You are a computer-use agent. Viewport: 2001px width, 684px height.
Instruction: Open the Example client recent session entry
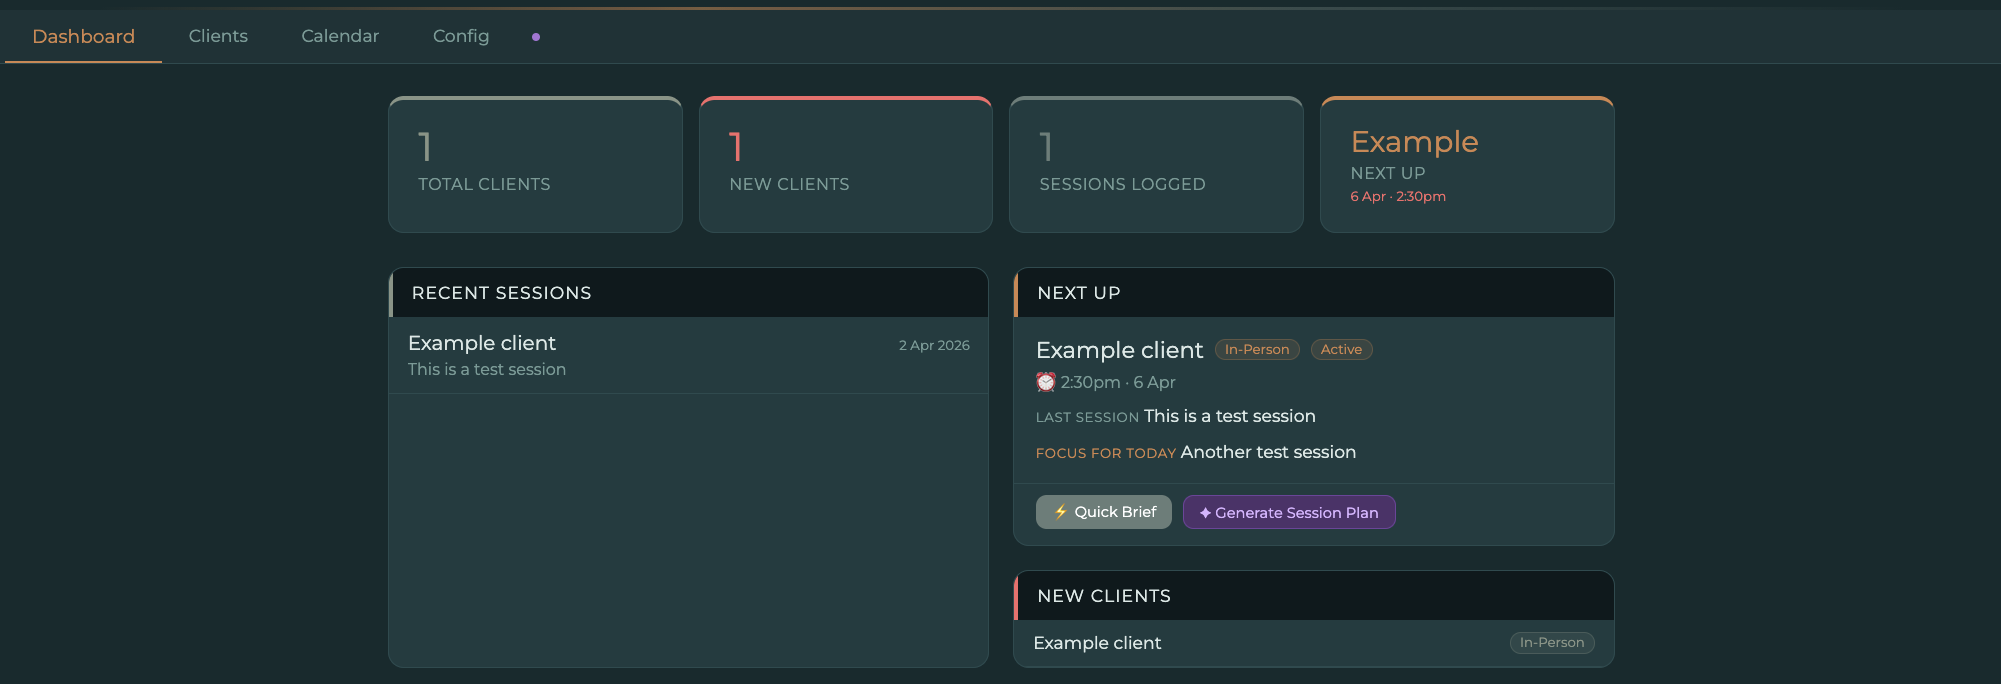point(688,355)
